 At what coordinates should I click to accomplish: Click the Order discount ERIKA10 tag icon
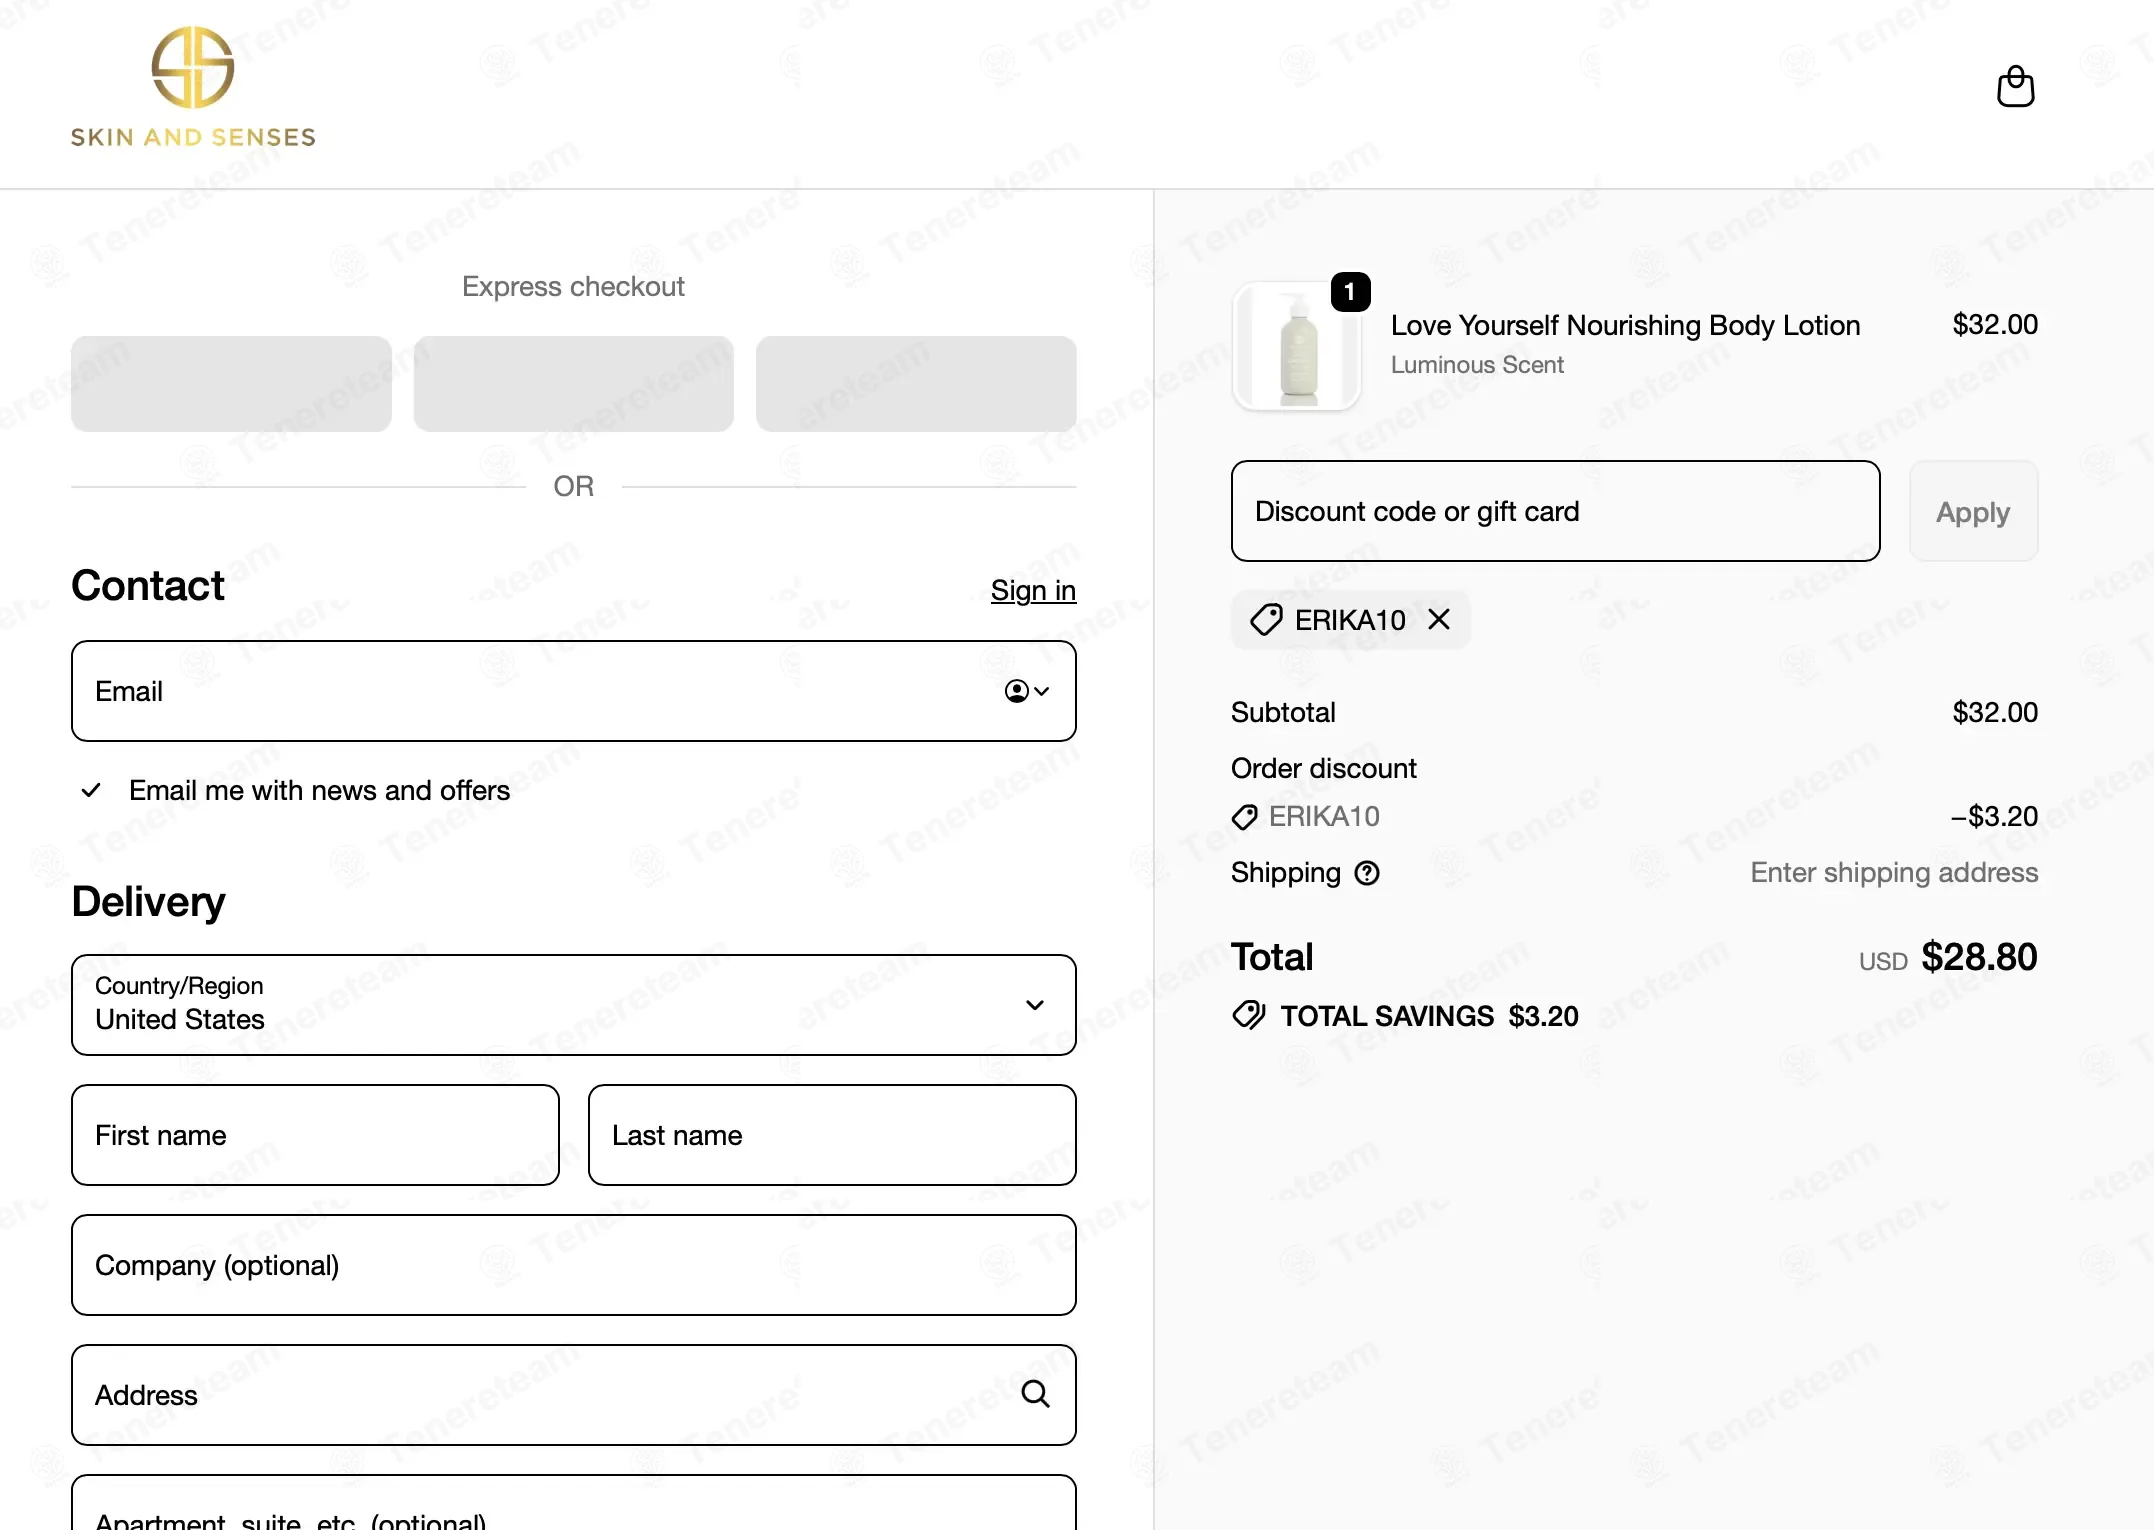pos(1245,817)
